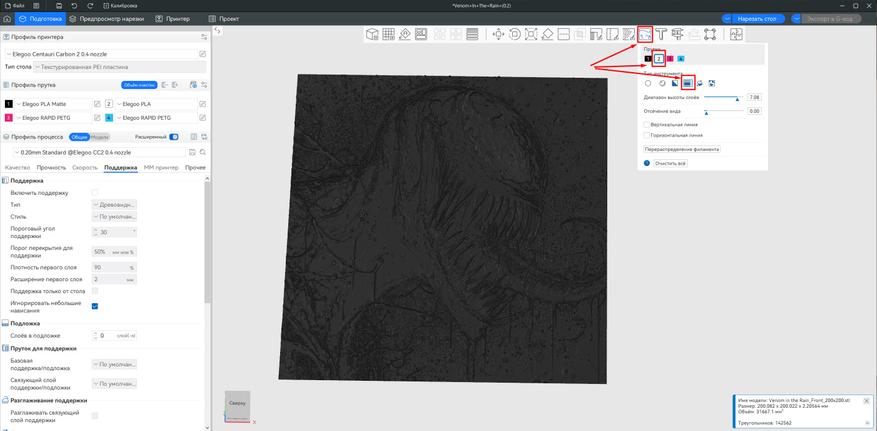Collapse the sidebar with the arrow icon
Image resolution: width=877 pixels, height=431 pixels.
click(x=217, y=31)
